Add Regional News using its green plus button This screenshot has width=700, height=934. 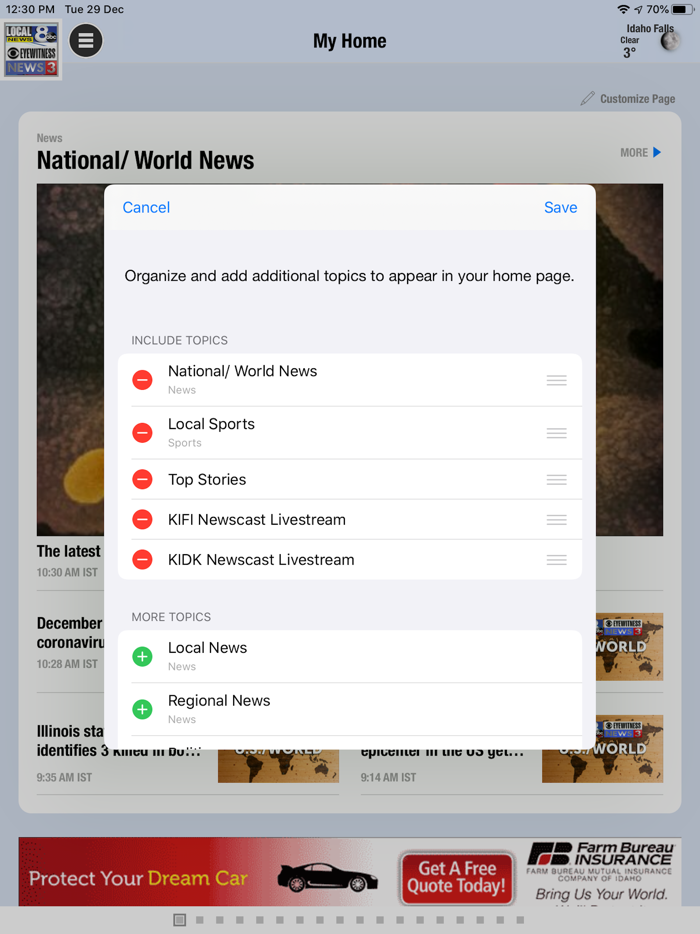pos(142,709)
